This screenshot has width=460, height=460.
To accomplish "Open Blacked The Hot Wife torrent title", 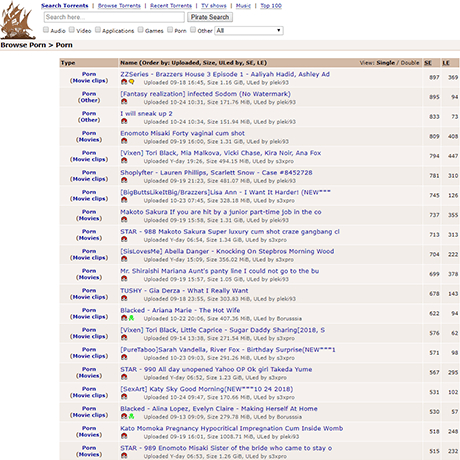I will coord(180,310).
